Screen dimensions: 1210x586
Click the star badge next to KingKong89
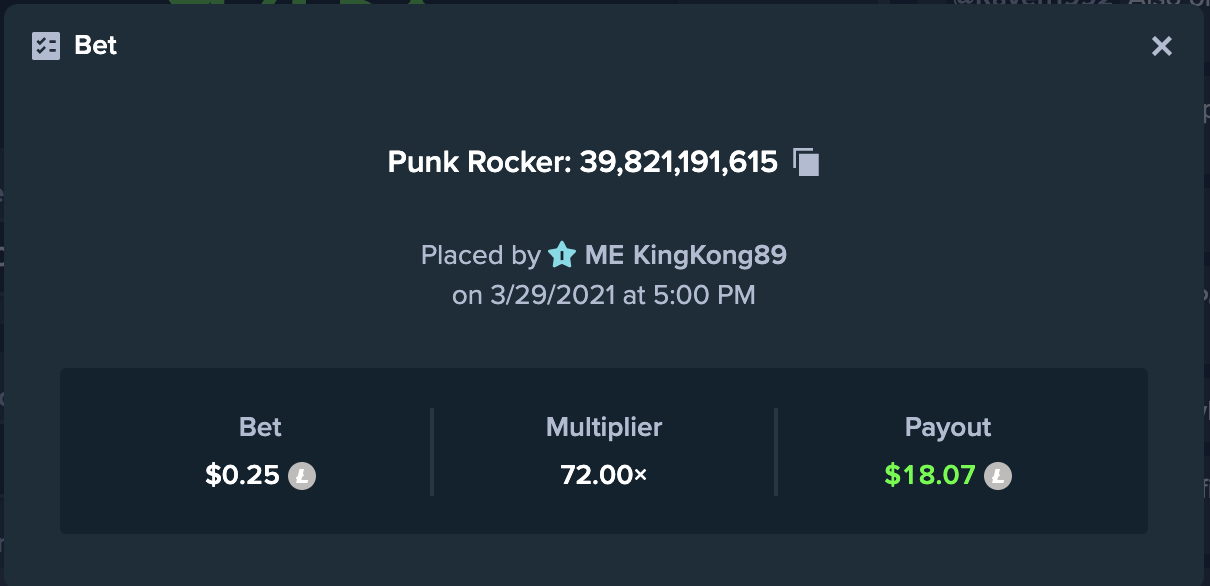pyautogui.click(x=561, y=256)
